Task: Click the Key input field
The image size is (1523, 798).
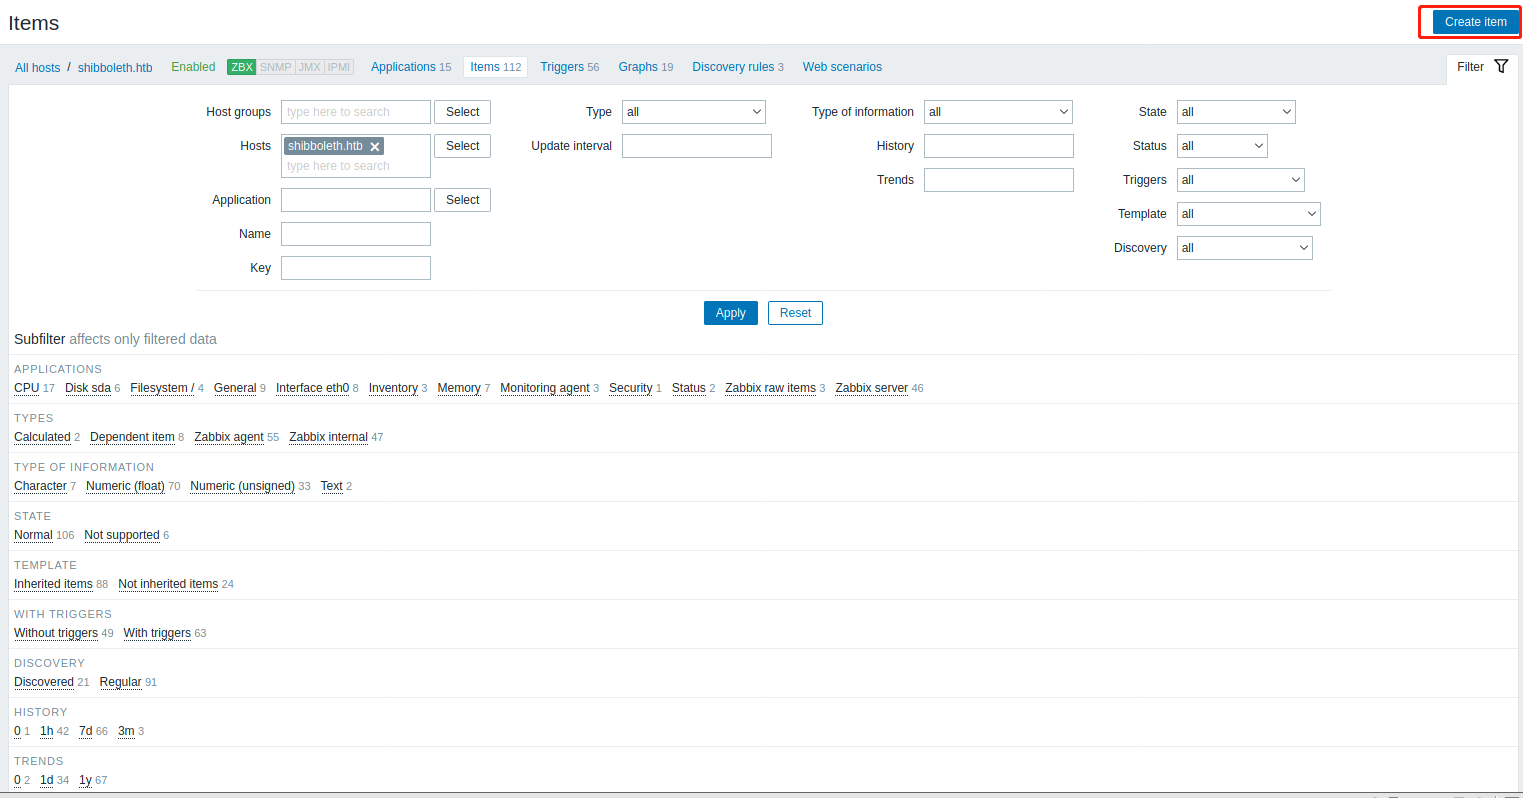Action: tap(356, 268)
